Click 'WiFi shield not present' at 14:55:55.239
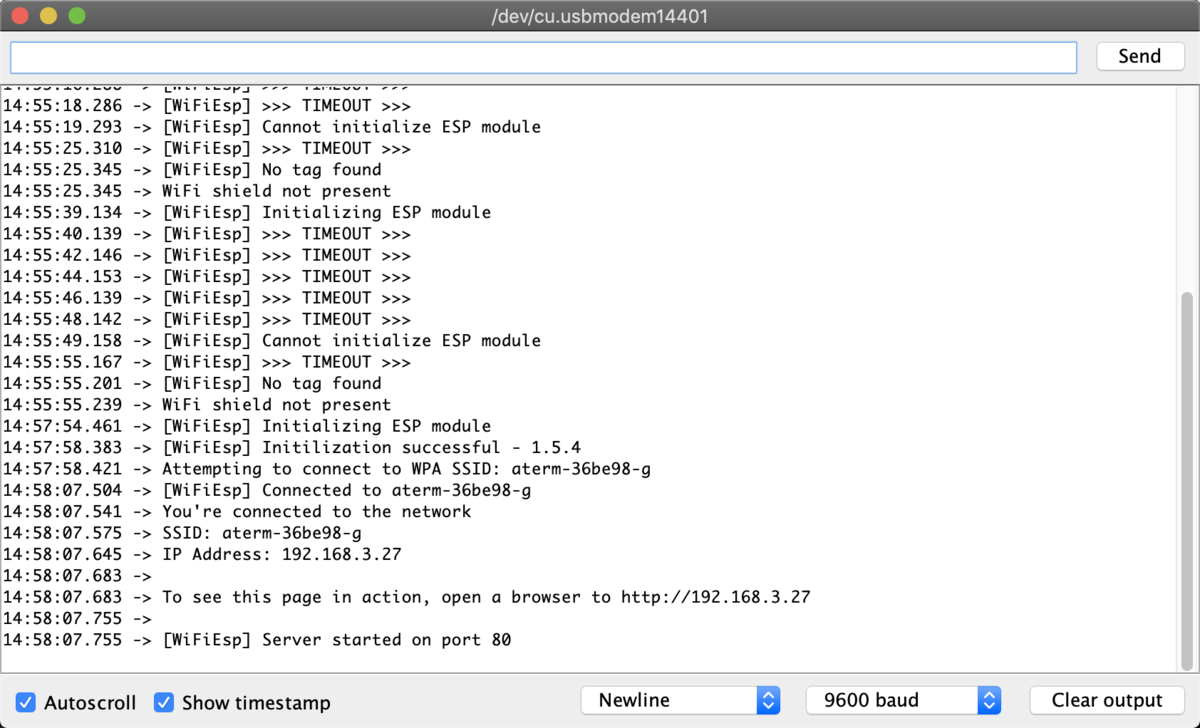The height and width of the screenshot is (728, 1200). [x=197, y=405]
